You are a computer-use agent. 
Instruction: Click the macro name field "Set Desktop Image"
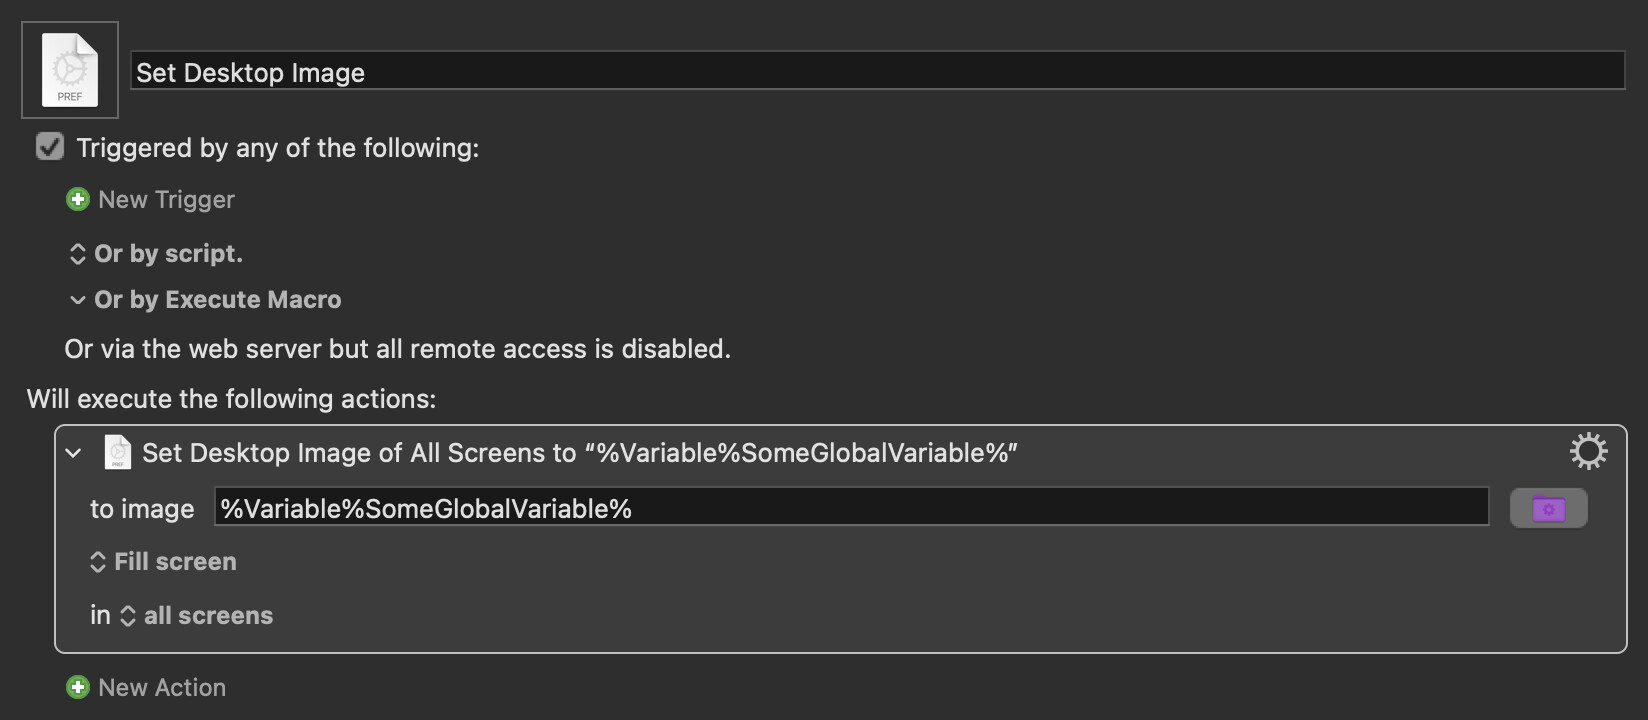(x=876, y=72)
